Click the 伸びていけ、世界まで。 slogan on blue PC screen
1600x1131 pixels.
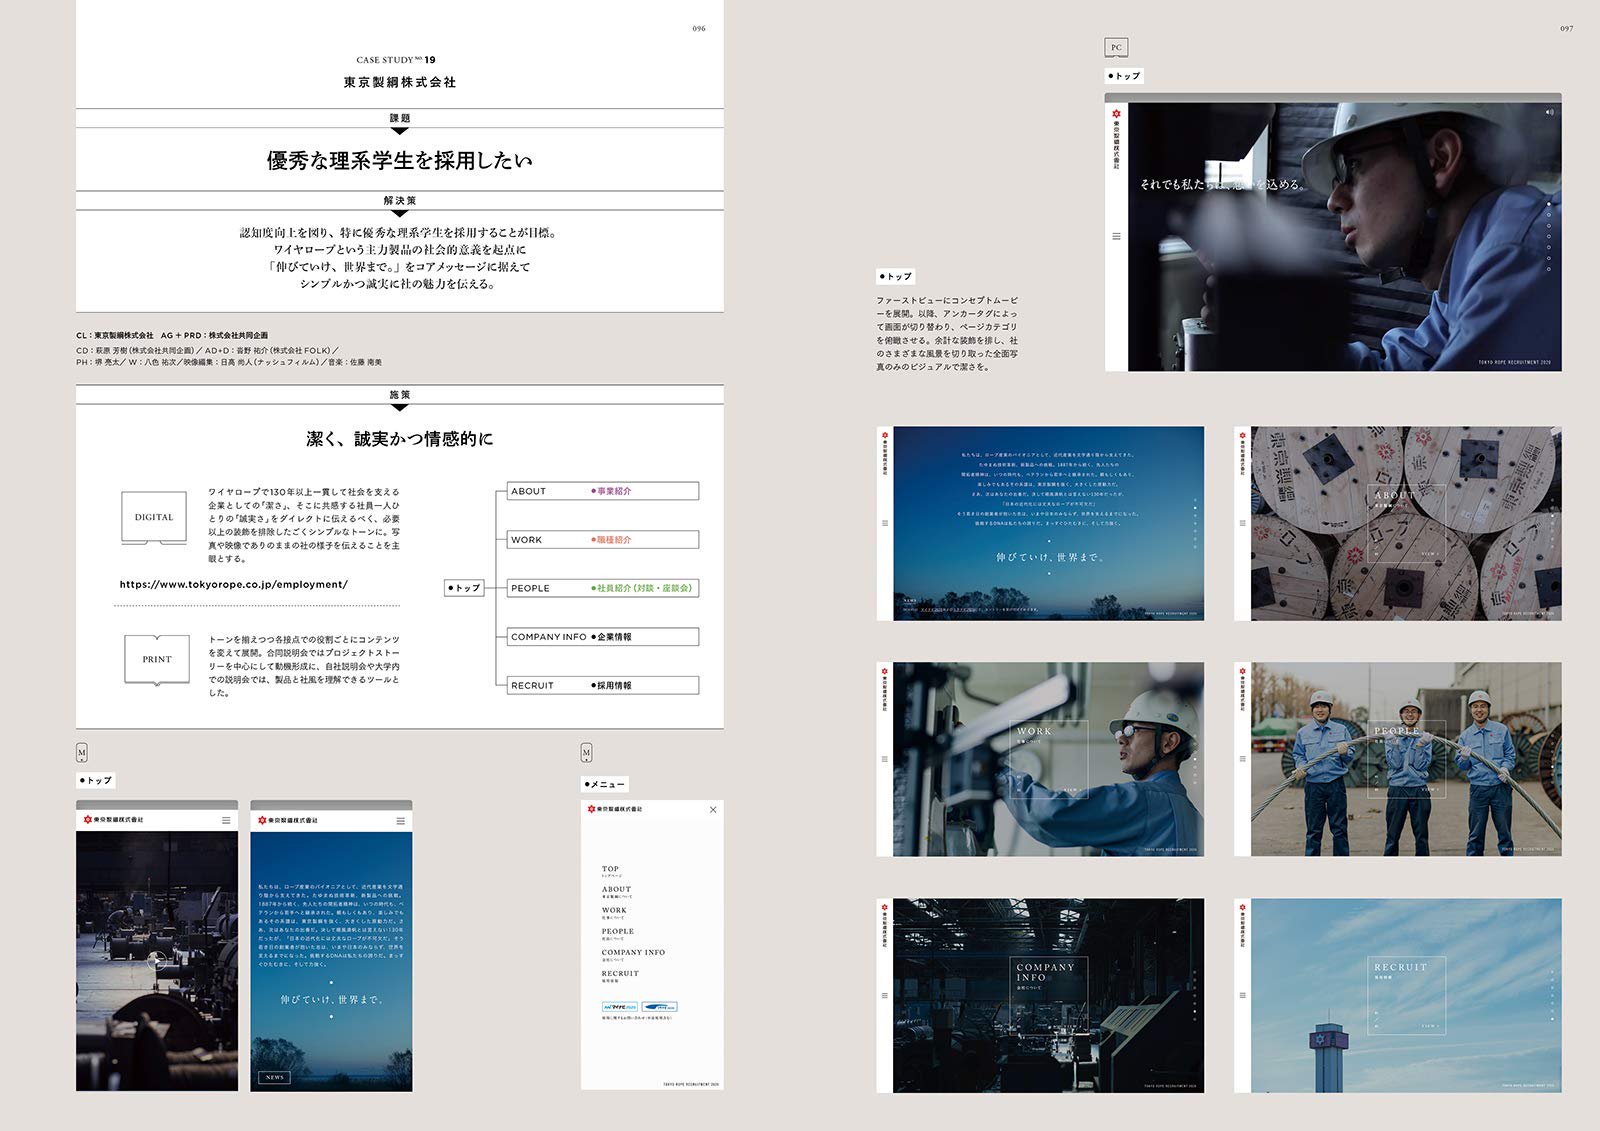[1050, 557]
